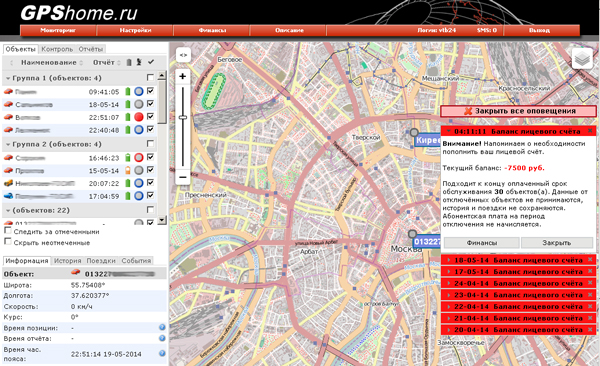The image size is (600, 366).
Task: Click the X icon on Закрыть все оповещения
Action: click(x=468, y=111)
